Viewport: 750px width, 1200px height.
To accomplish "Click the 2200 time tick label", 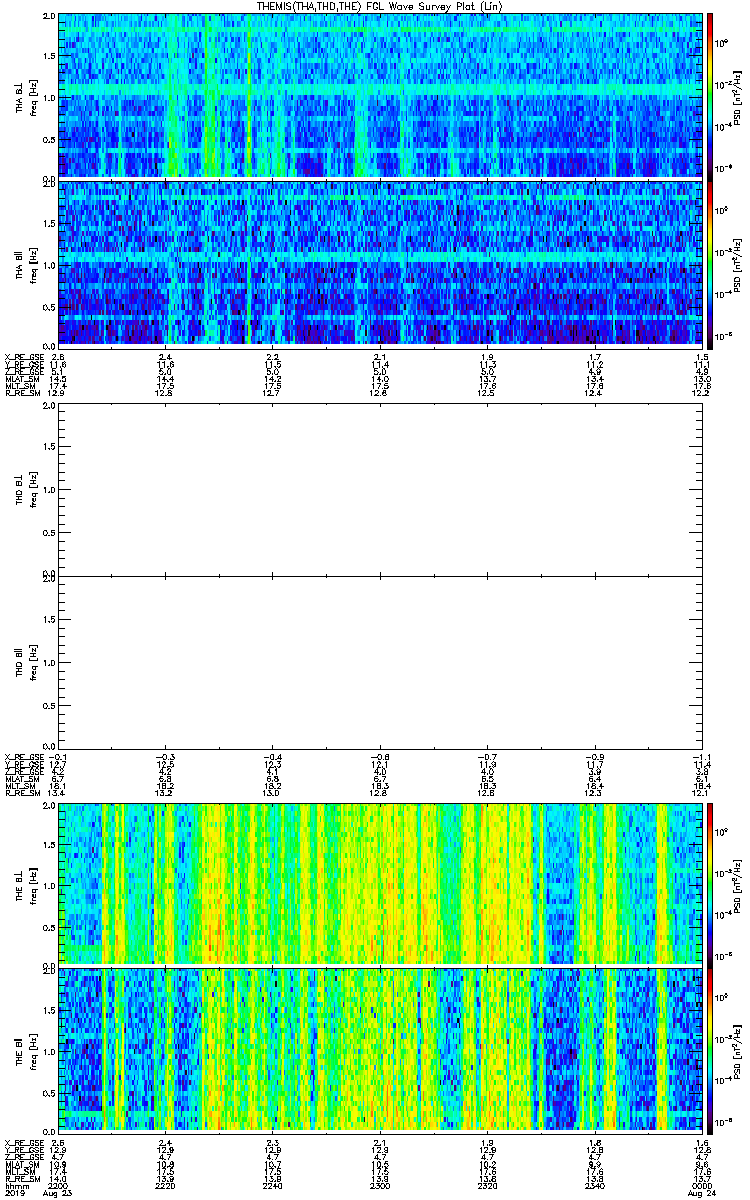I will click(x=57, y=1186).
